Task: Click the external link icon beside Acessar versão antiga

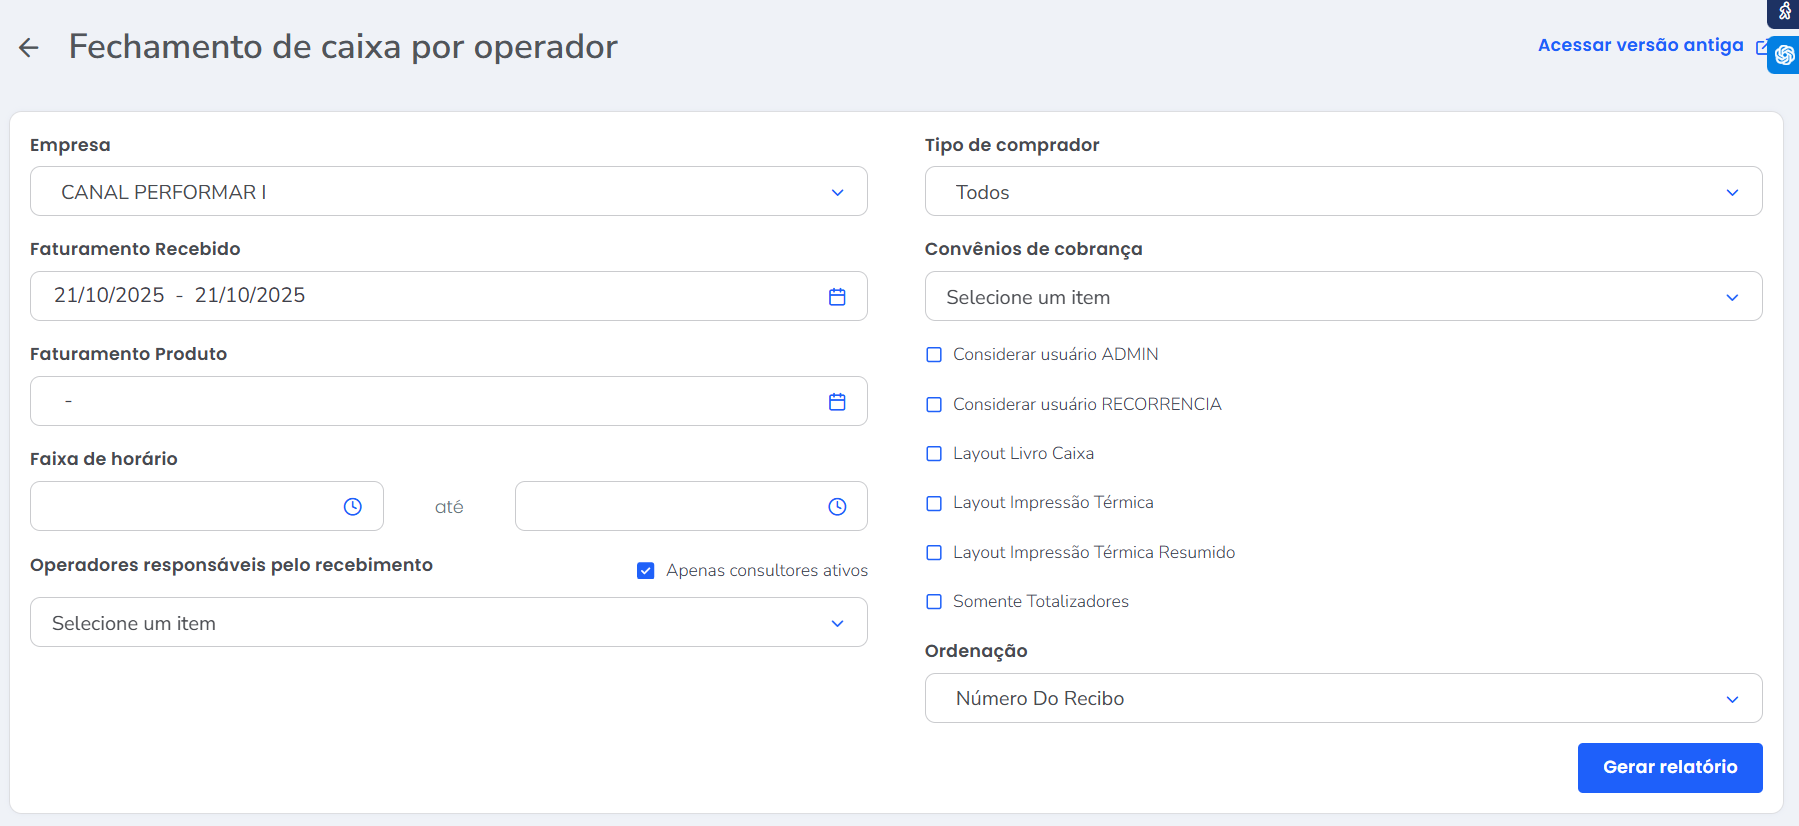Action: click(x=1762, y=47)
